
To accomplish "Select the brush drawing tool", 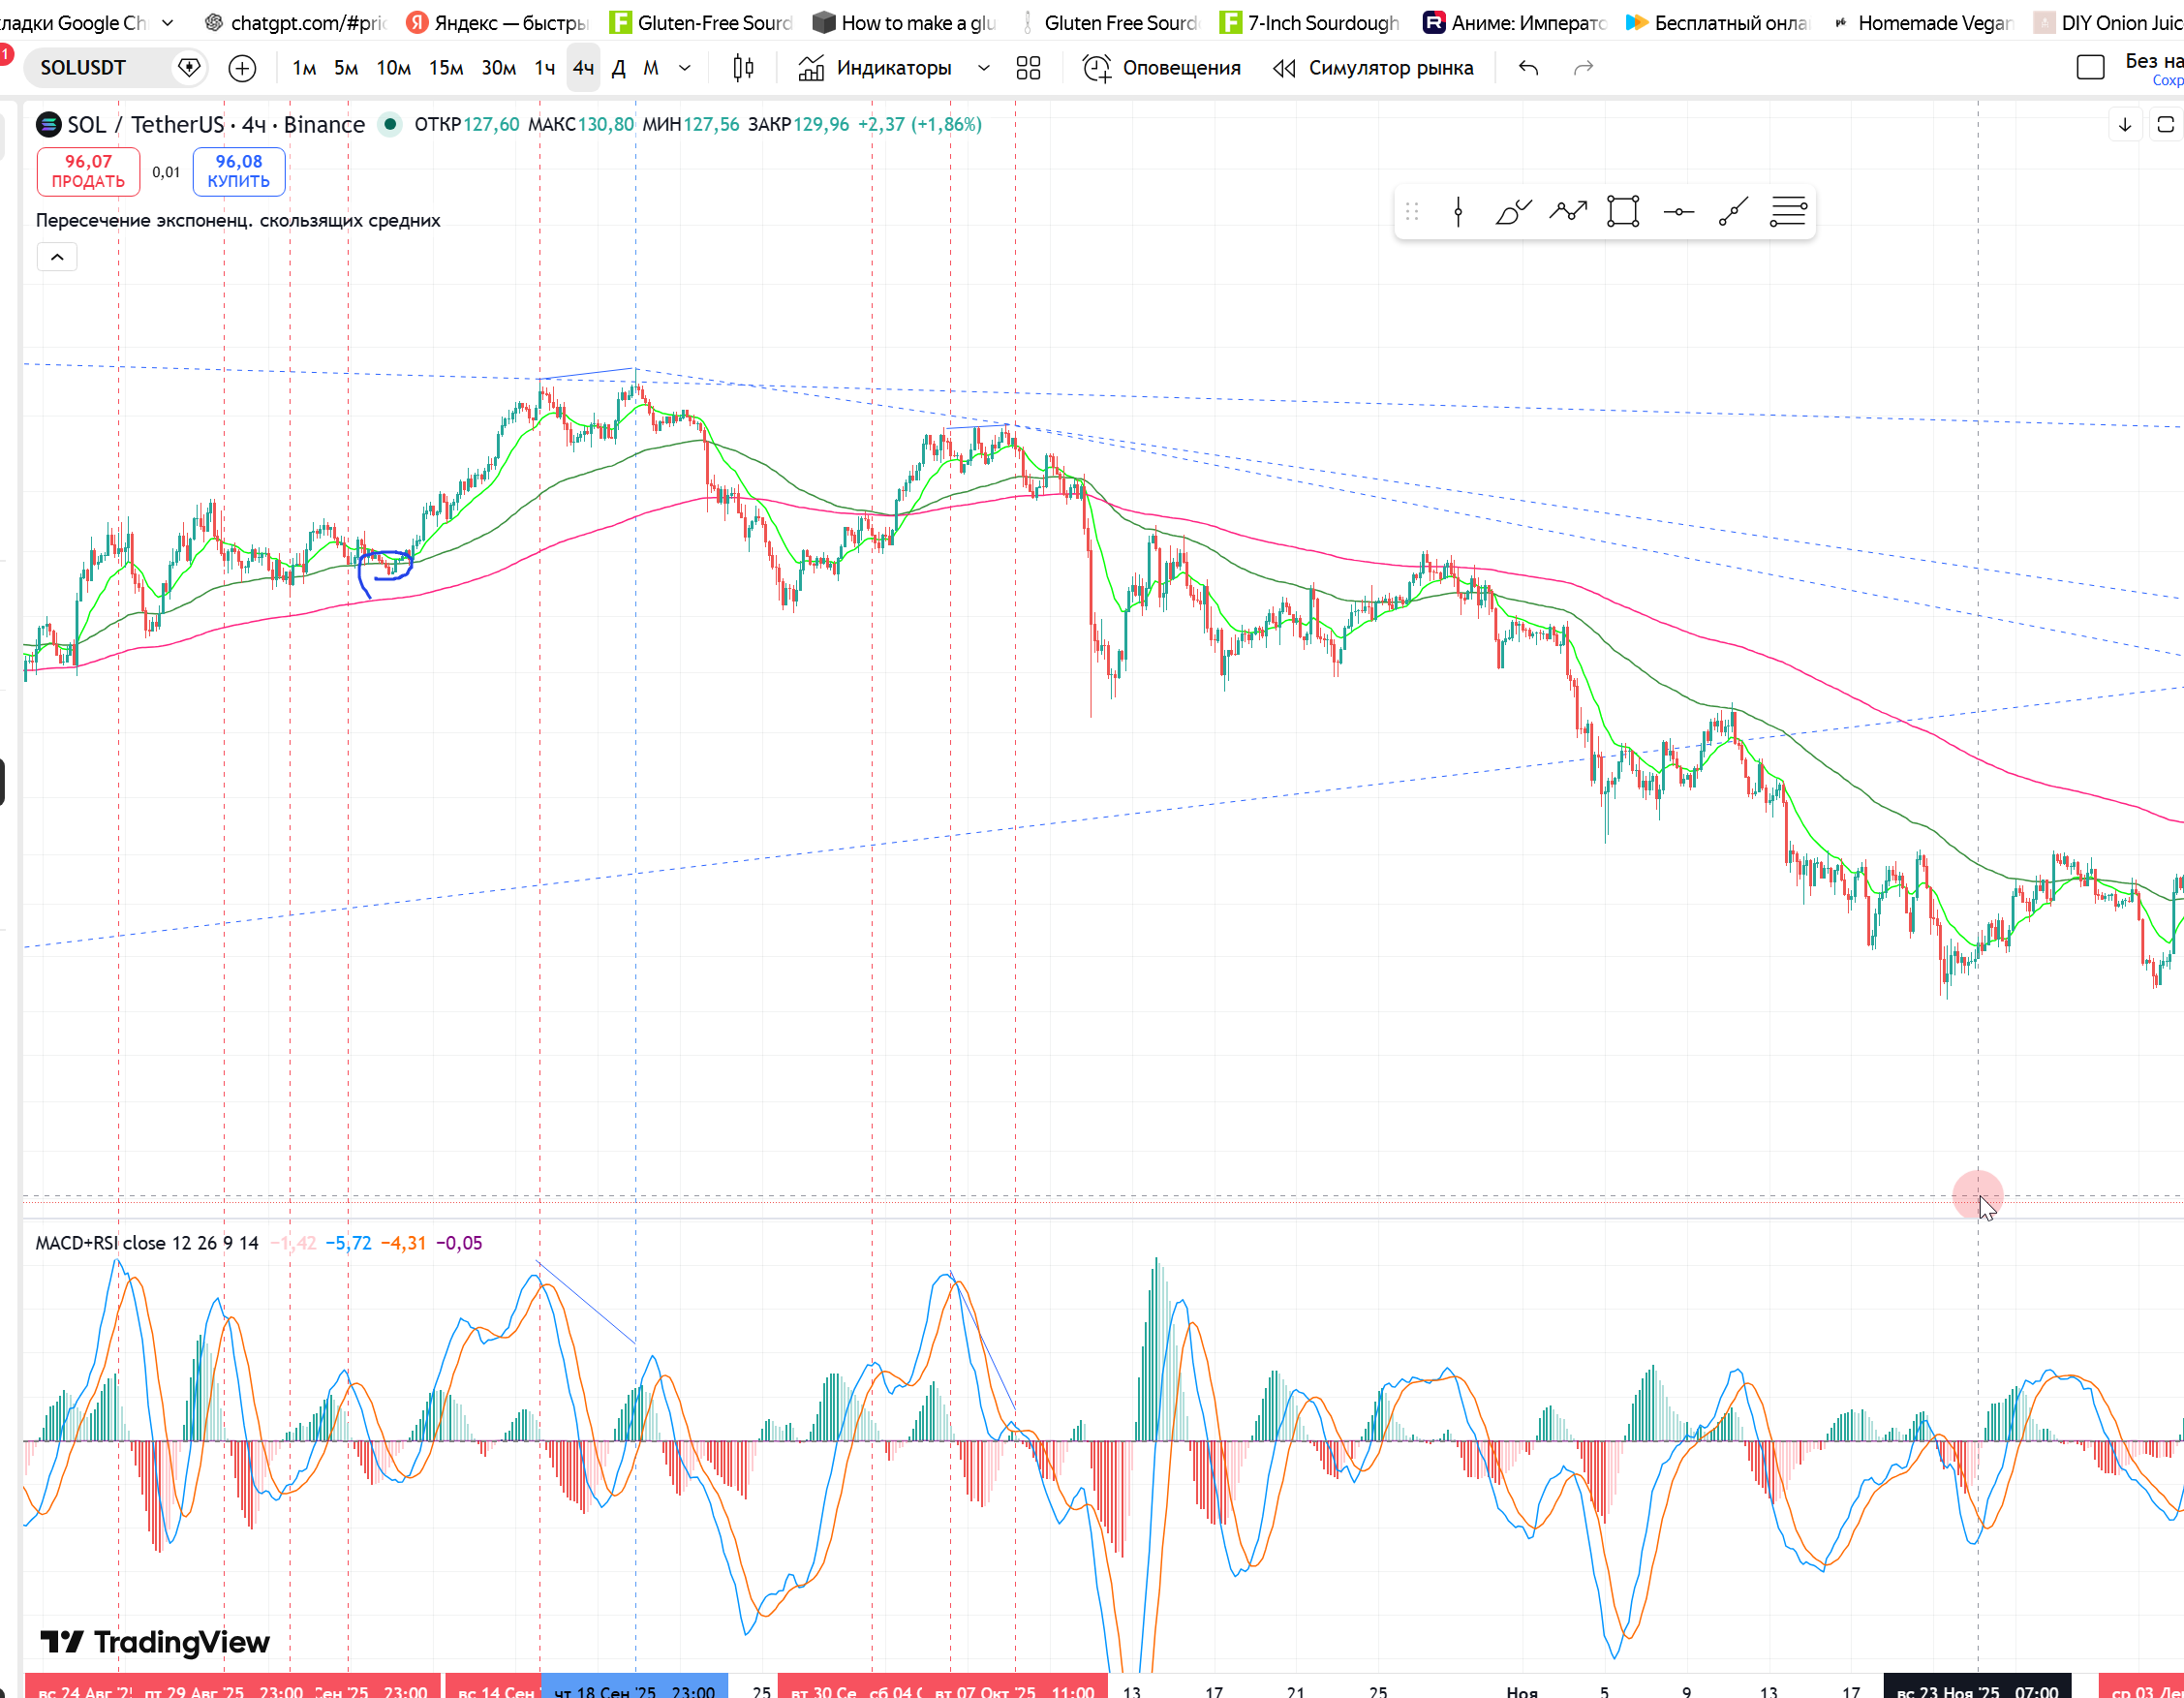I will coord(1513,212).
